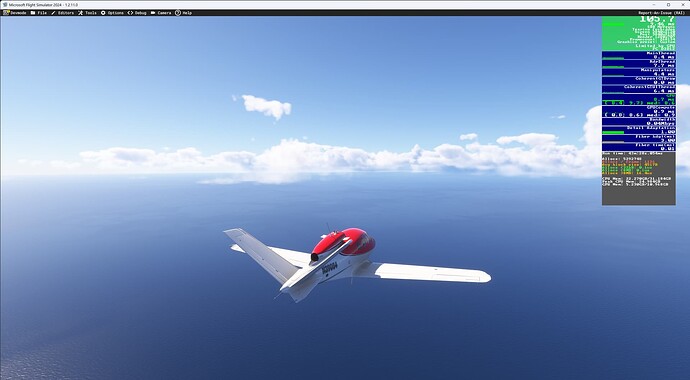Image resolution: width=690 pixels, height=380 pixels.
Task: Click the Report An Issue (RAI) button
Action: tap(661, 13)
